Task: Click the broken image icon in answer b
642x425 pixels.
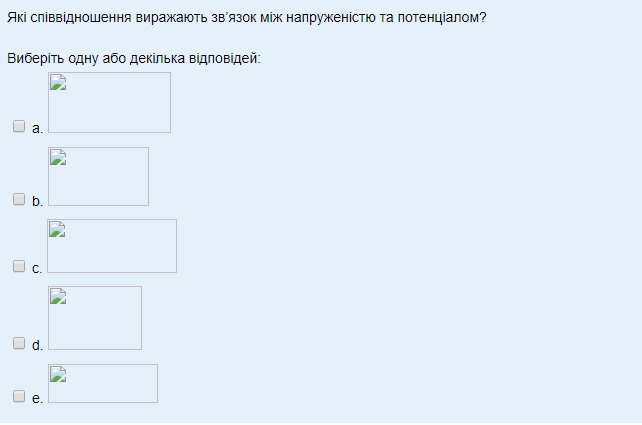Action: (58, 157)
